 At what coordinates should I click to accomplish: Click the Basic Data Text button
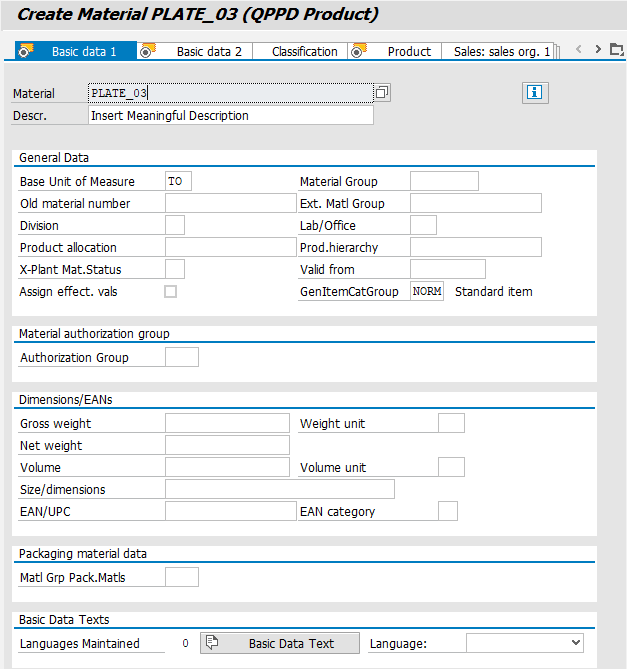tap(280, 643)
